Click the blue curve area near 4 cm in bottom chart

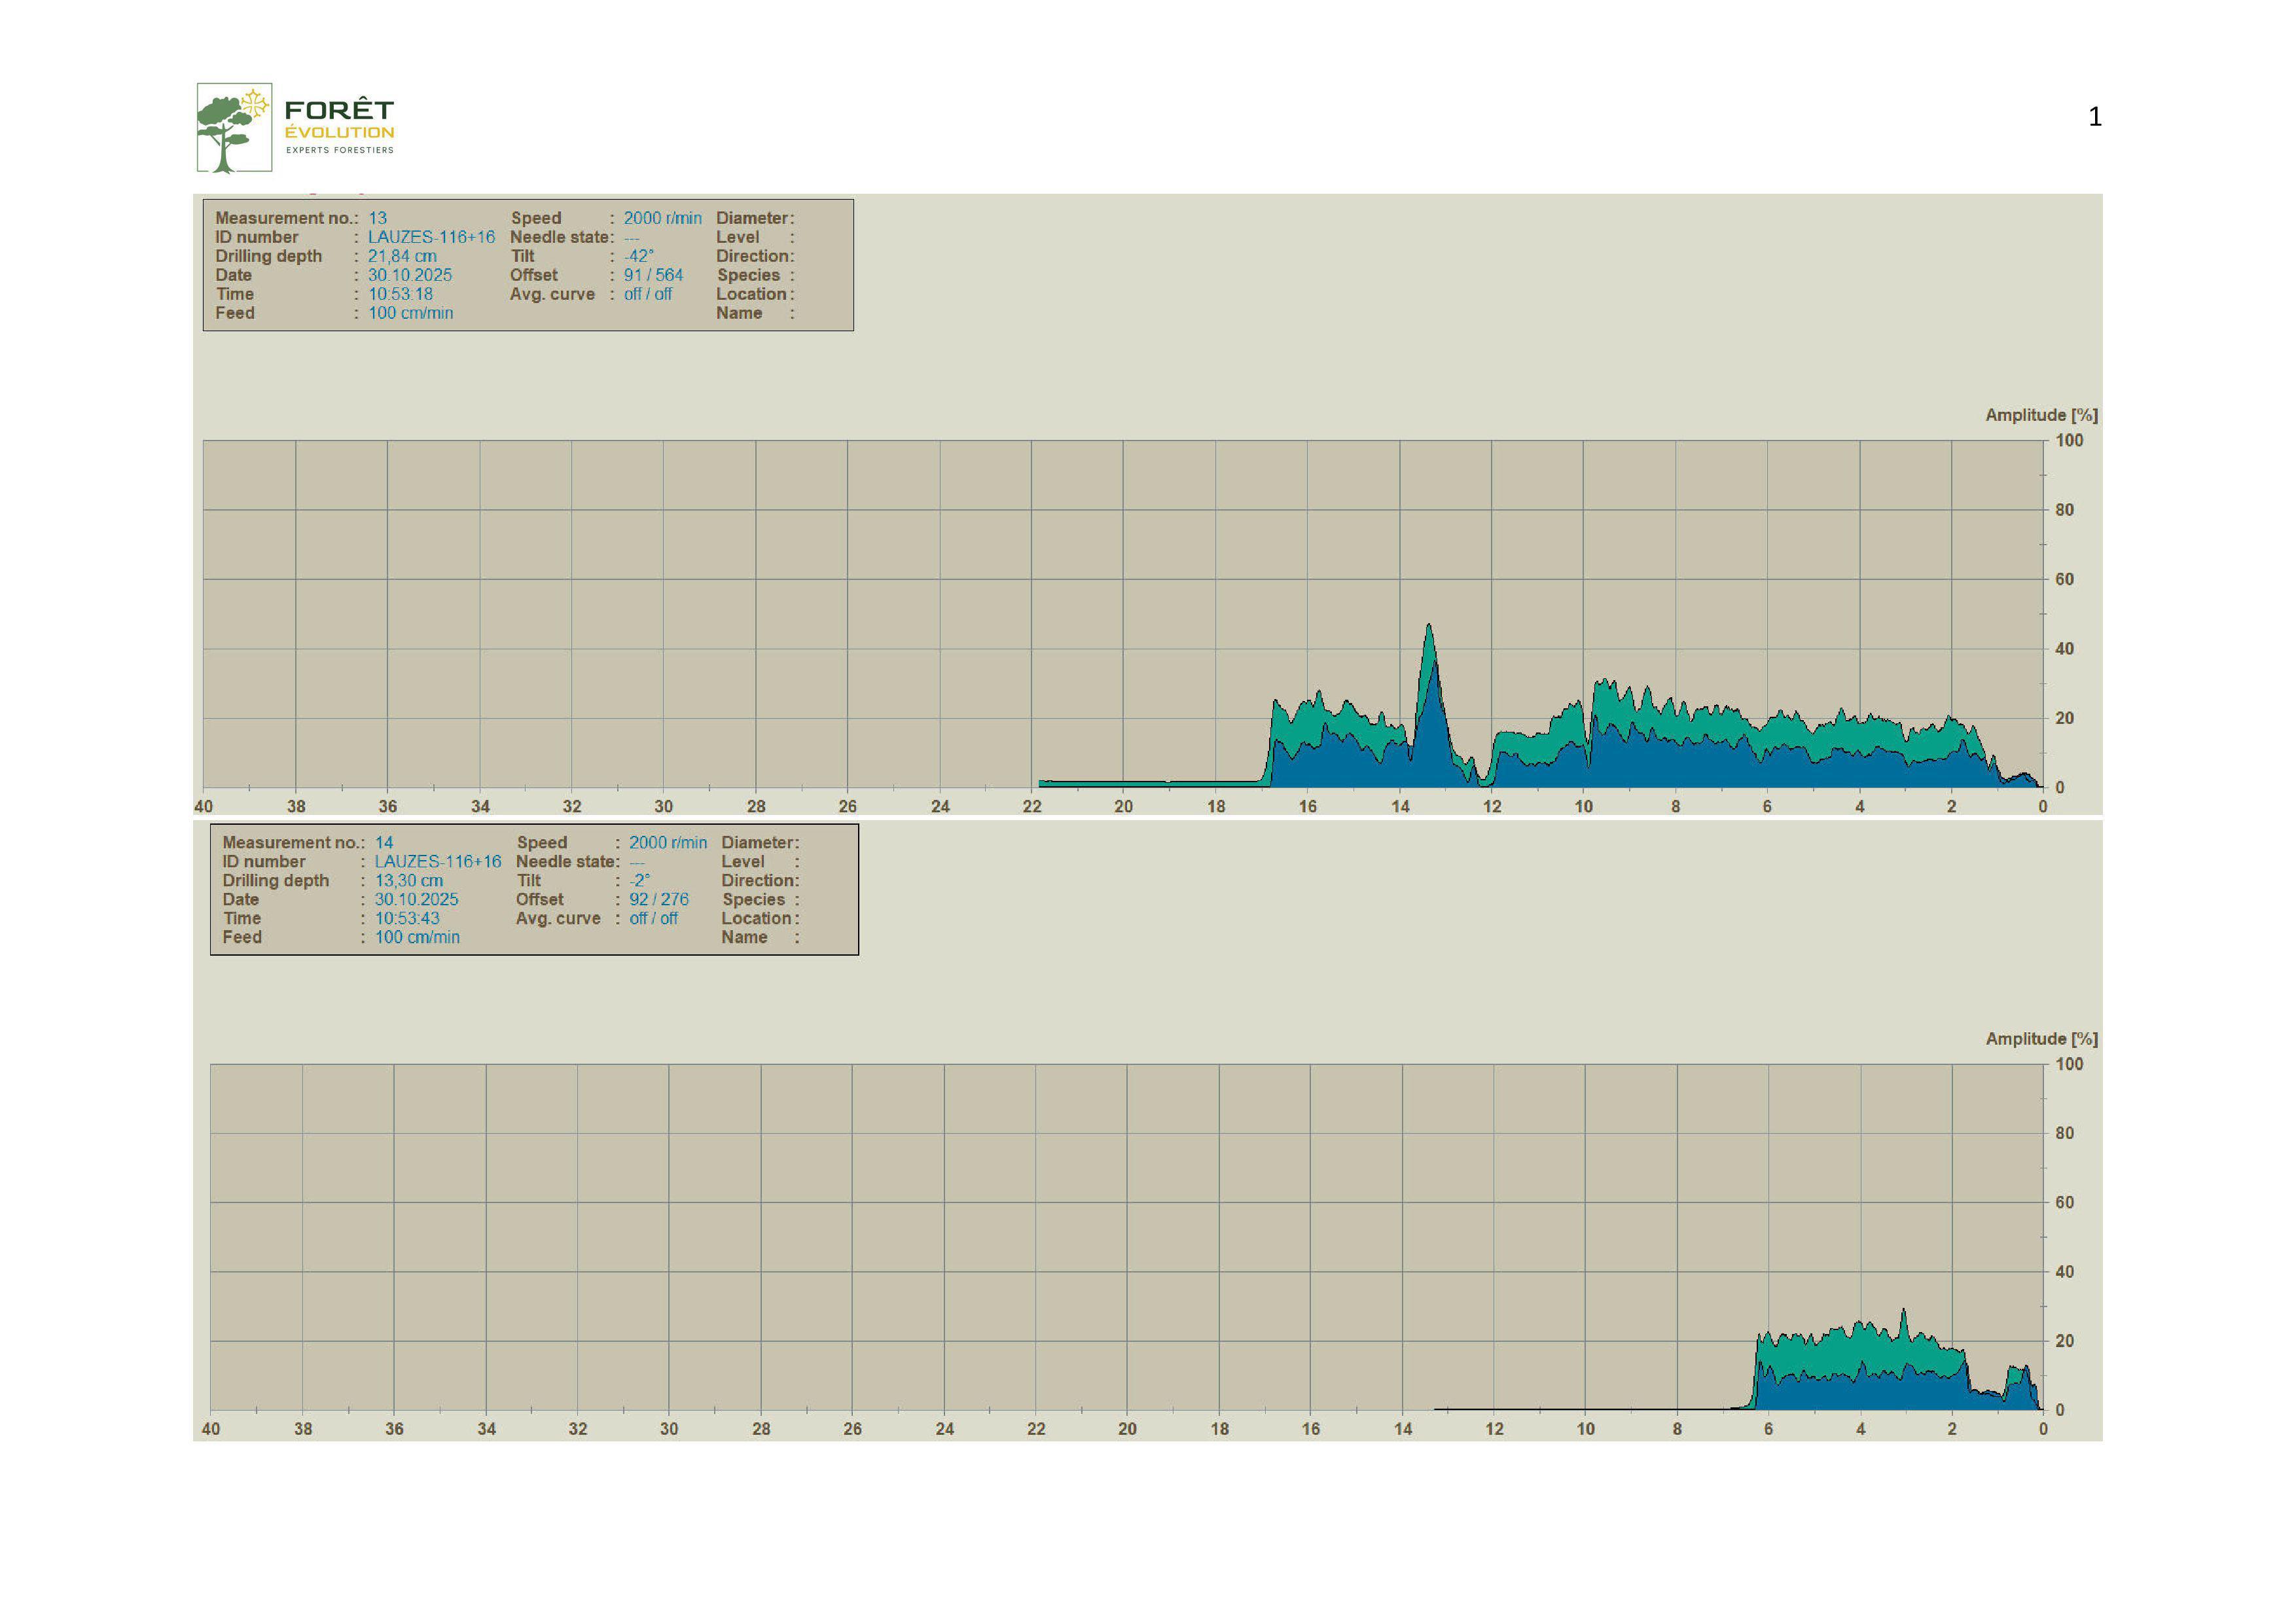pos(1860,1392)
